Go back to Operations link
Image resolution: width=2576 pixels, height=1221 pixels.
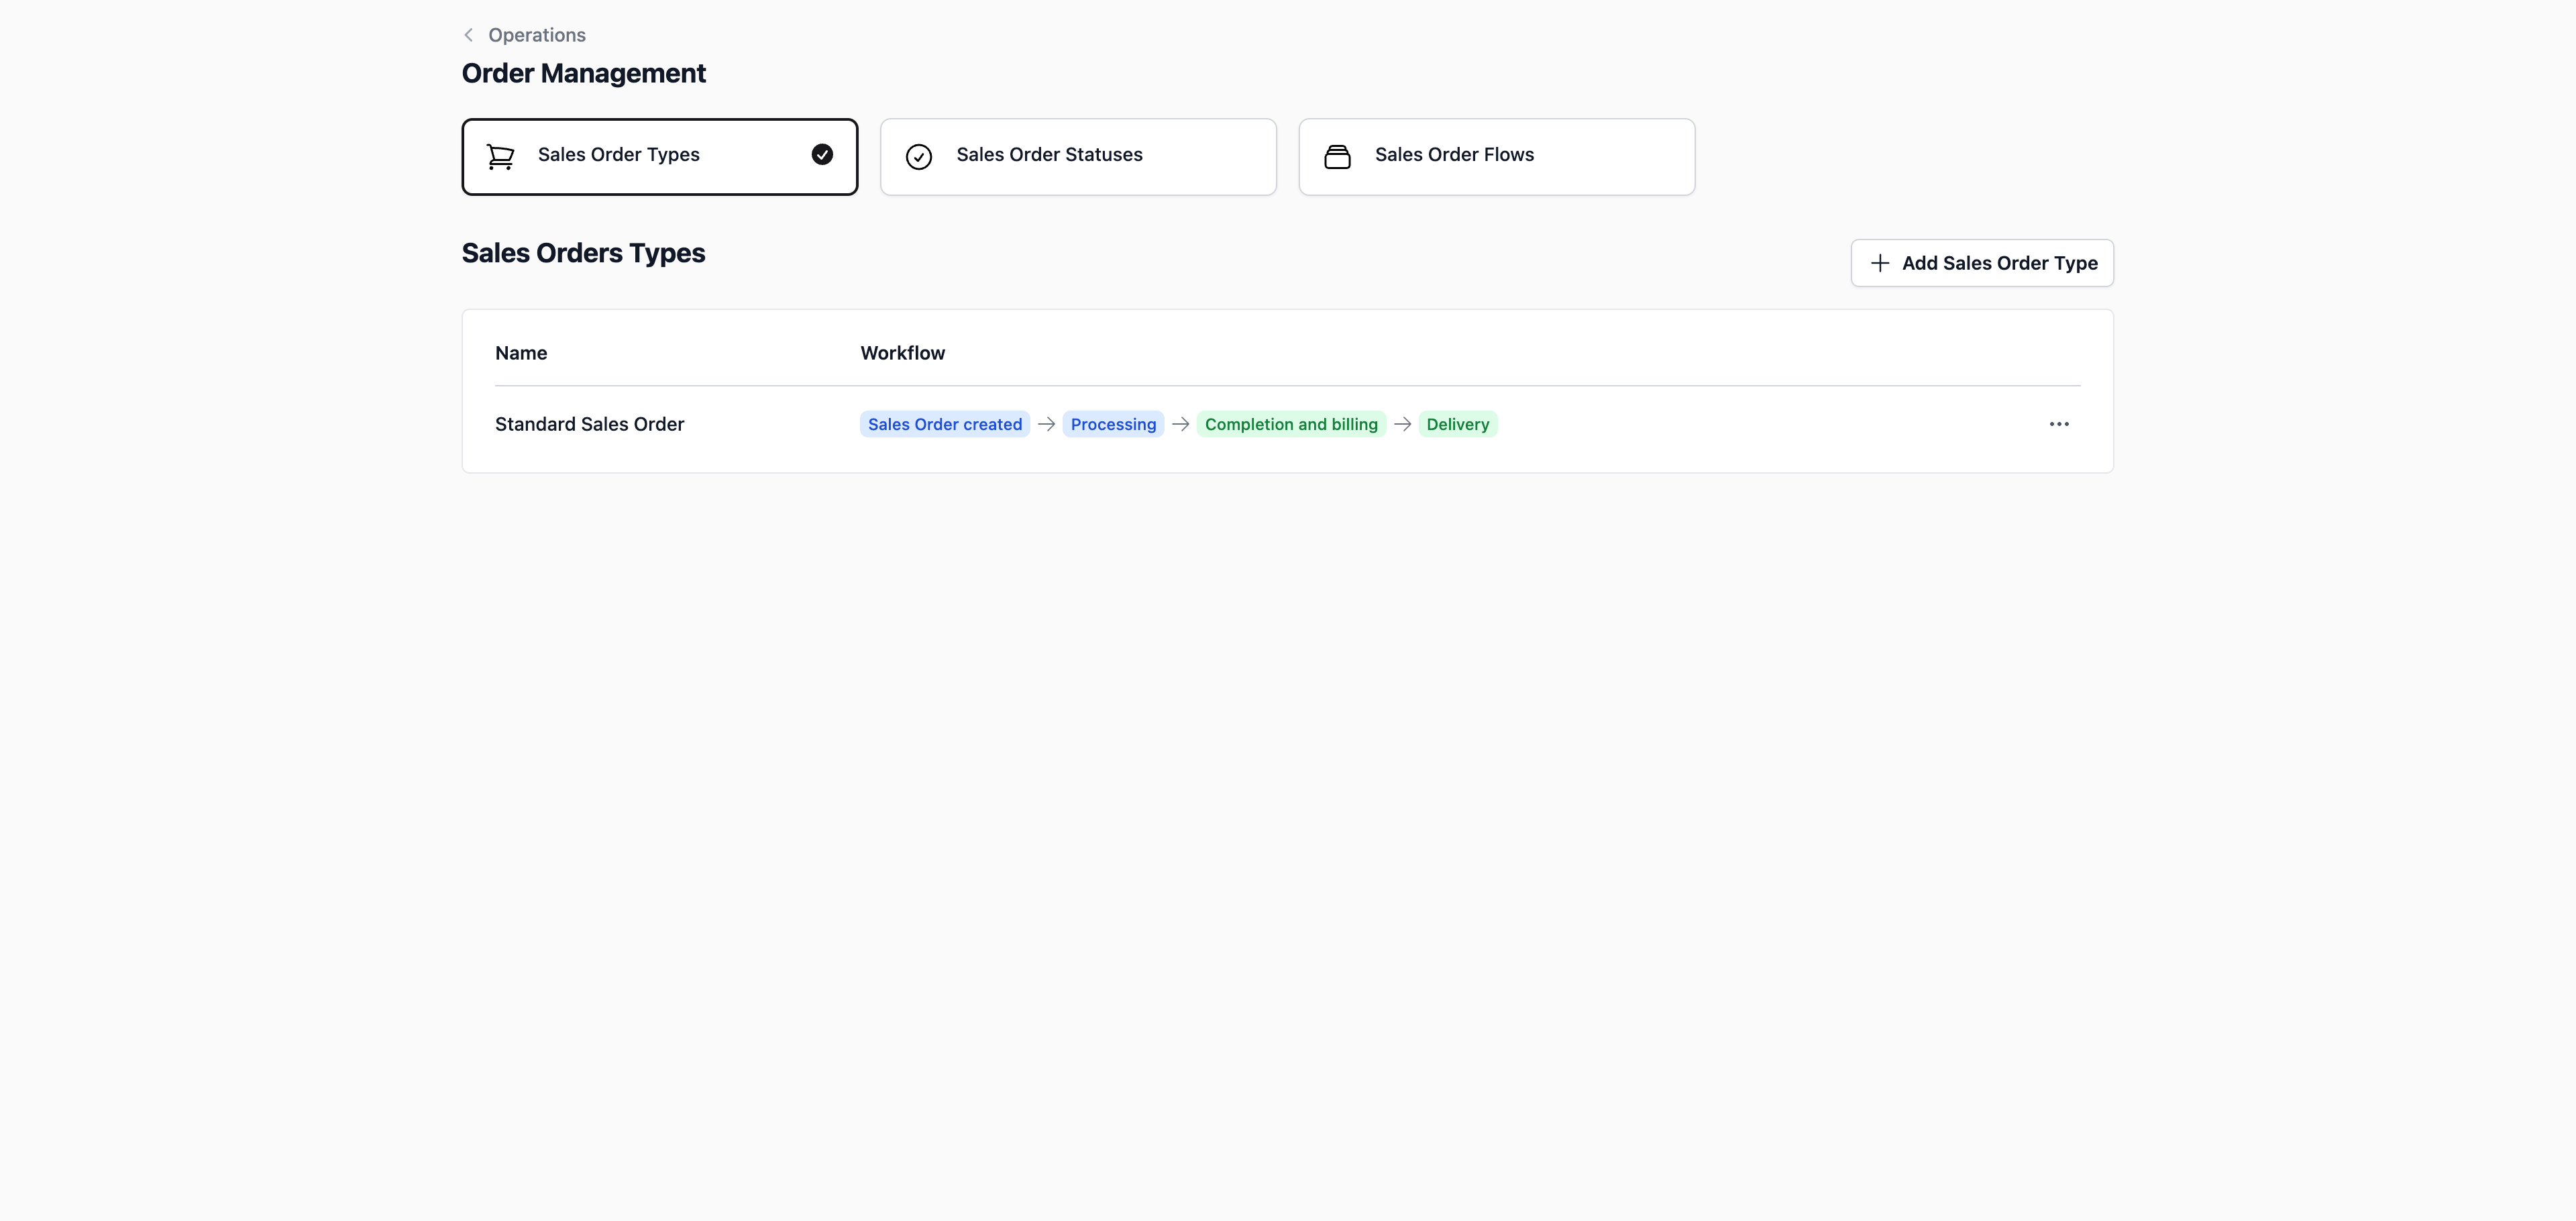pyautogui.click(x=536, y=35)
